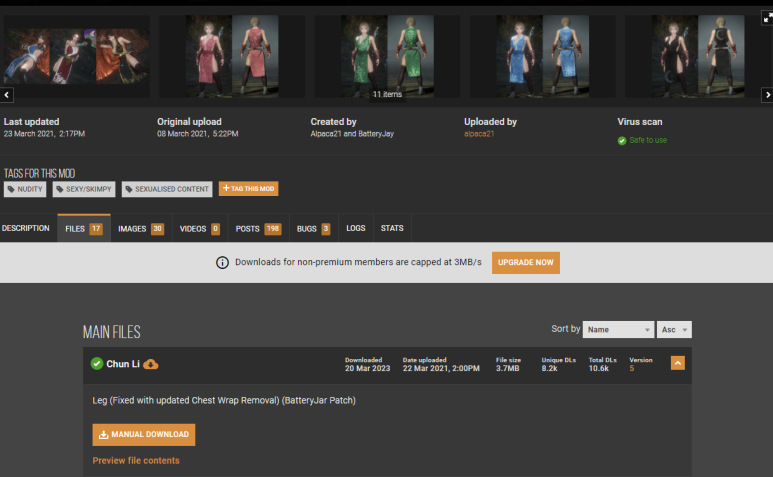Click the Created by Alpaca21 and BatteryJay text

(352, 134)
